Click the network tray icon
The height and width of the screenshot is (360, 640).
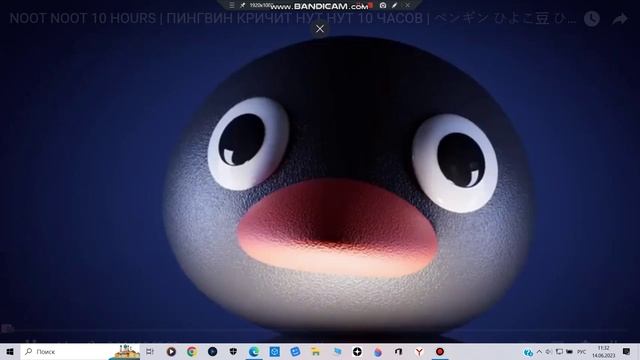coord(559,351)
